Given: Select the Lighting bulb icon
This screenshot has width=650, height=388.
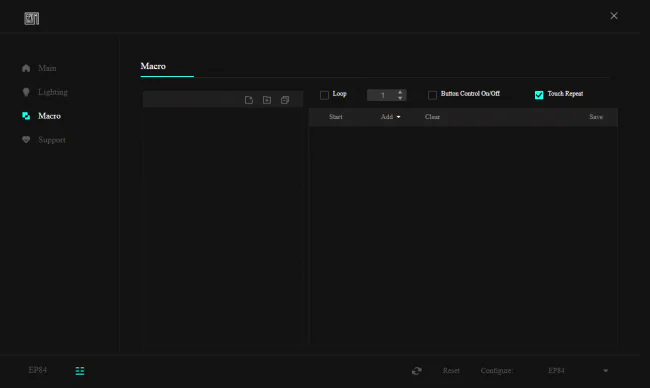Looking at the screenshot, I should [x=26, y=92].
